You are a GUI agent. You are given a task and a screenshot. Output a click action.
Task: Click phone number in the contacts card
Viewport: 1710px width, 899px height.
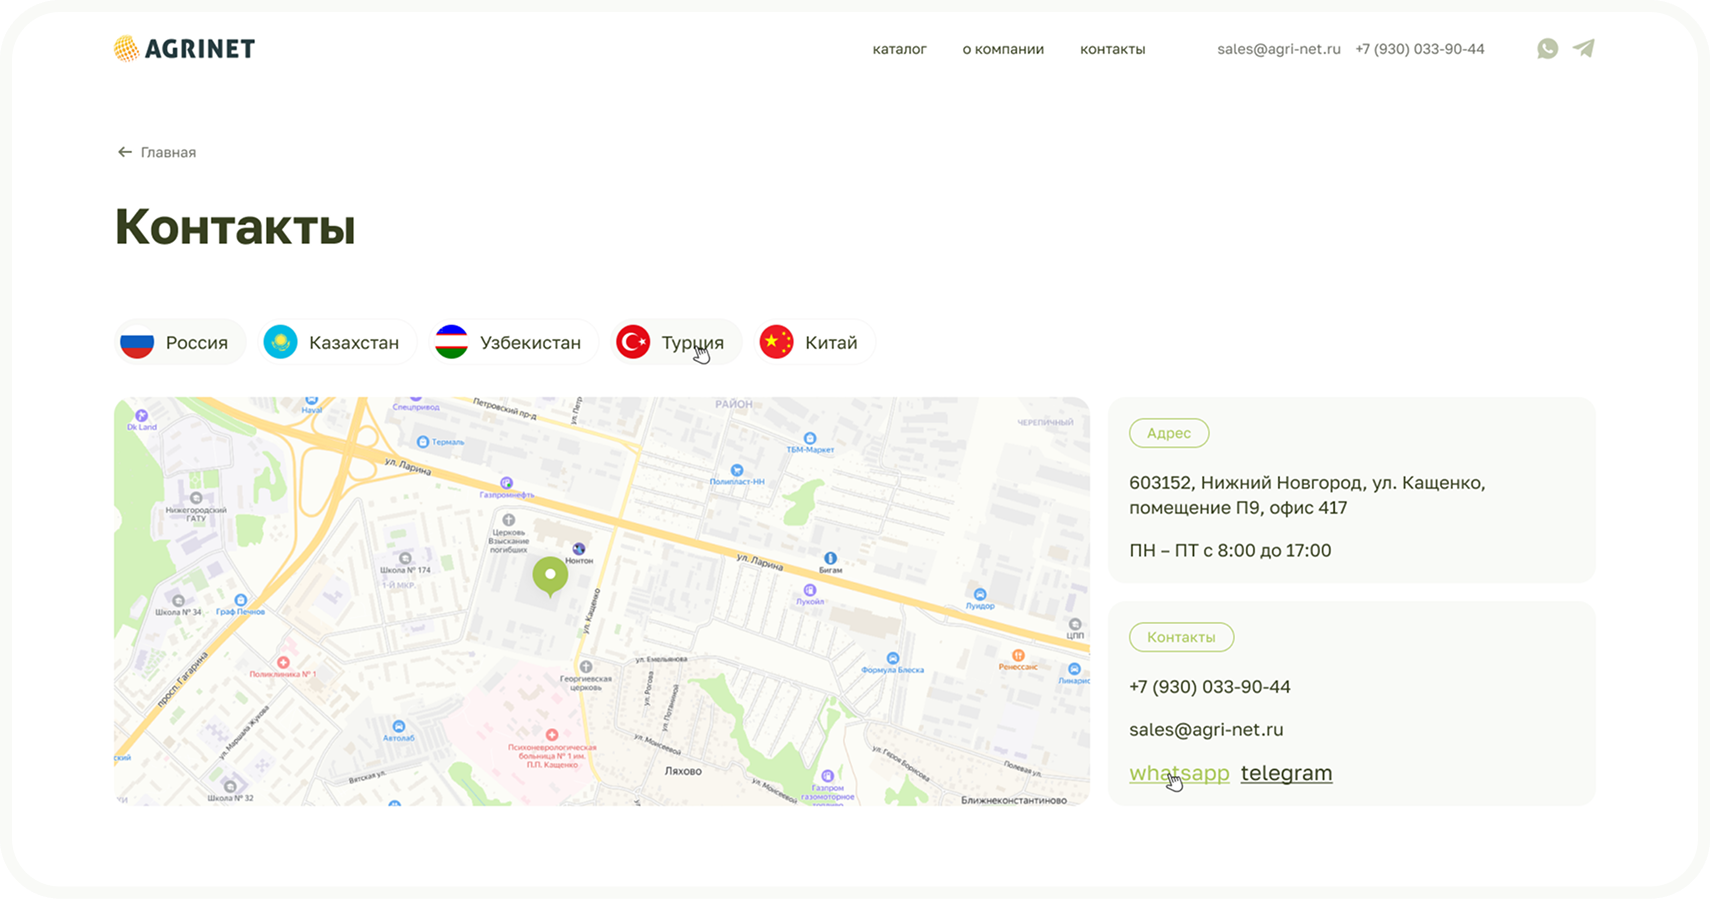point(1209,687)
